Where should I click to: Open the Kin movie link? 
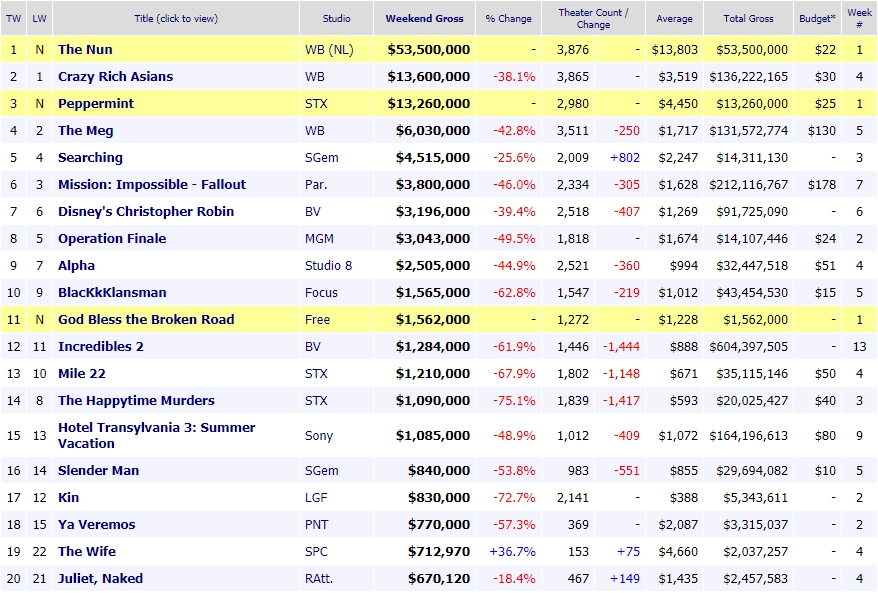click(x=68, y=497)
